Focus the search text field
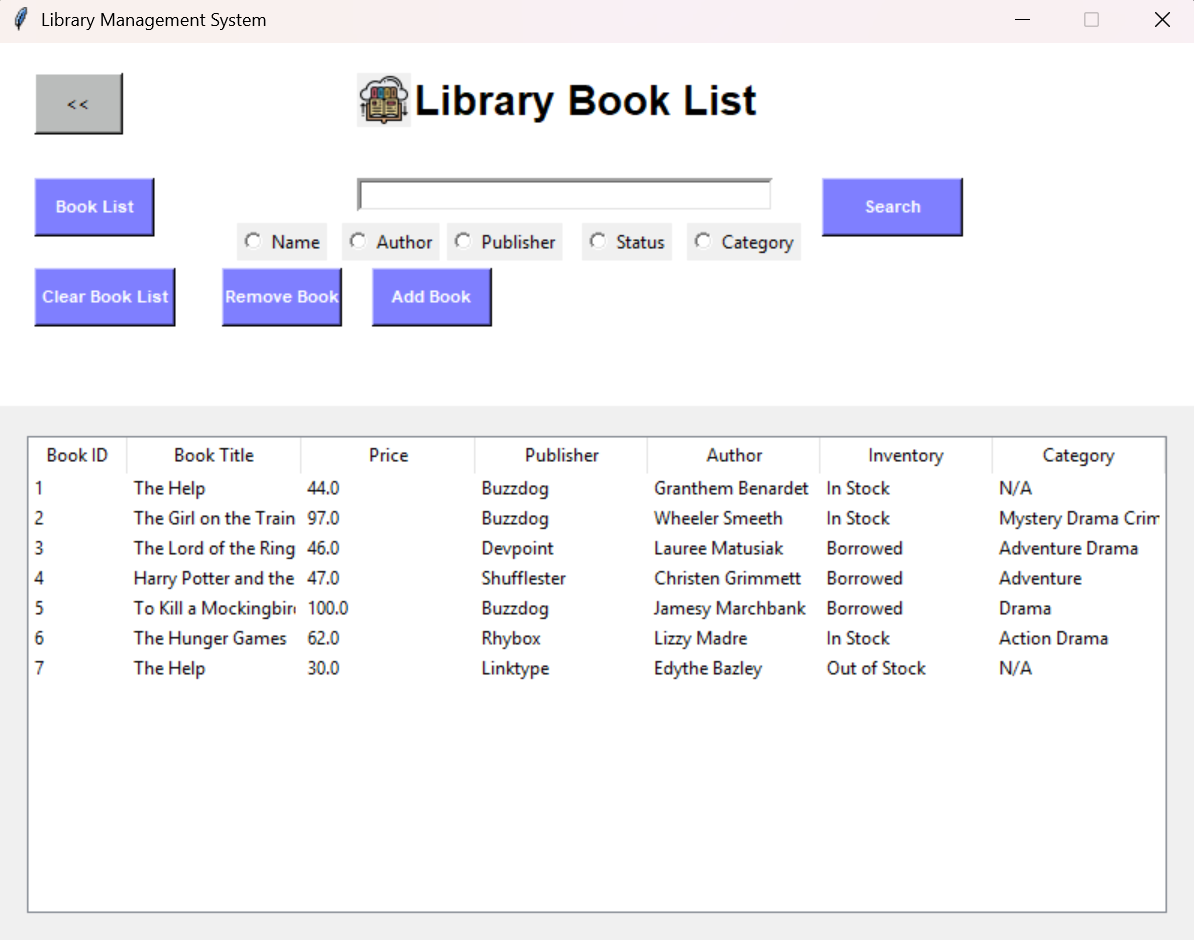Image resolution: width=1194 pixels, height=940 pixels. pos(564,195)
